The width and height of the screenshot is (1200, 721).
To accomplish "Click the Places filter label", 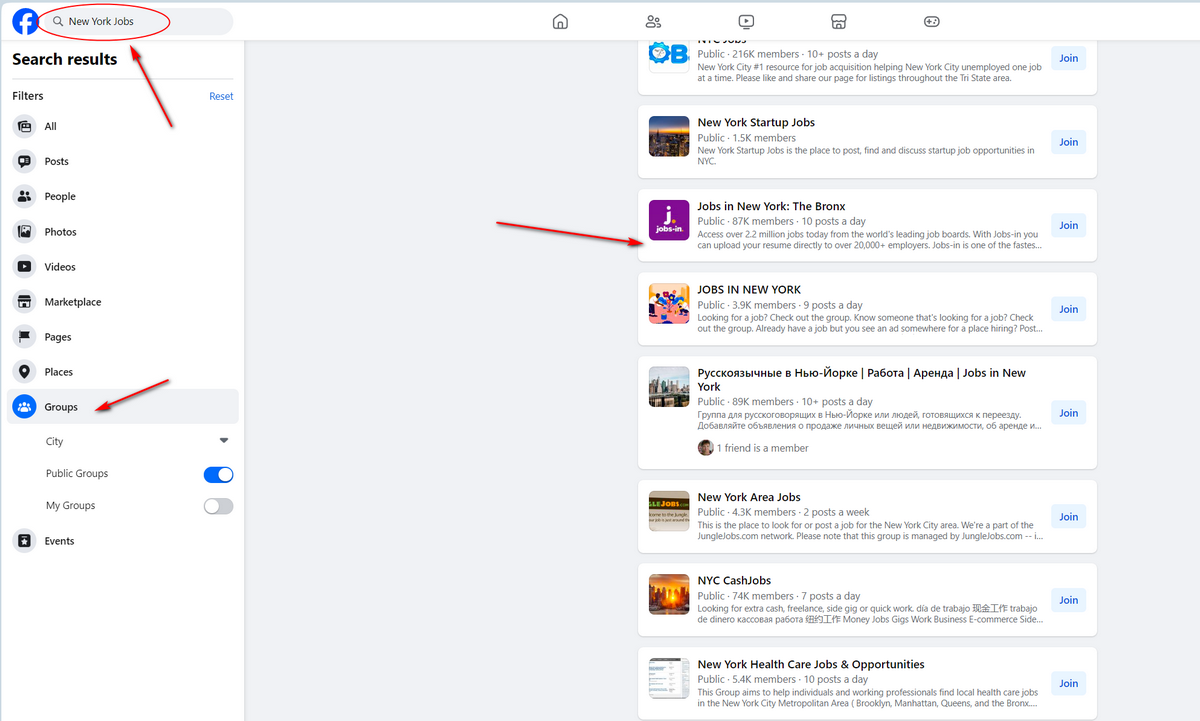I will point(59,372).
